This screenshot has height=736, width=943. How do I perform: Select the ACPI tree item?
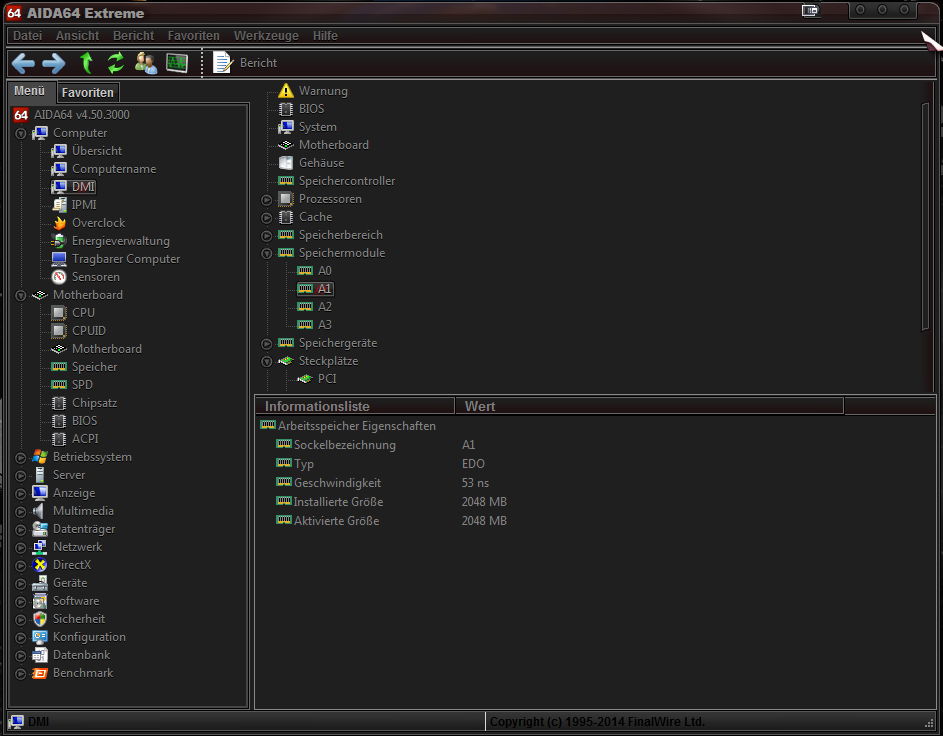coord(85,439)
